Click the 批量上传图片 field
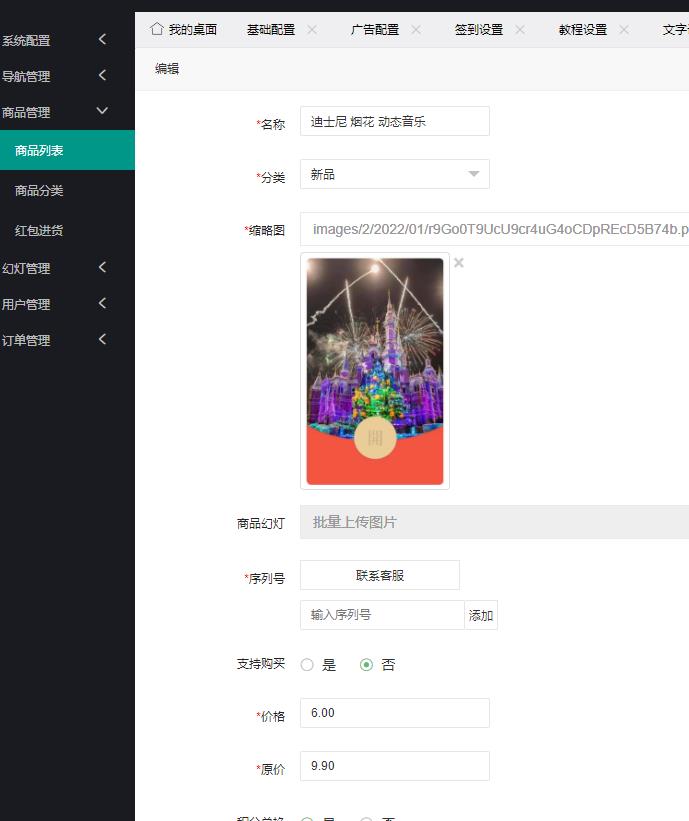 tap(494, 522)
